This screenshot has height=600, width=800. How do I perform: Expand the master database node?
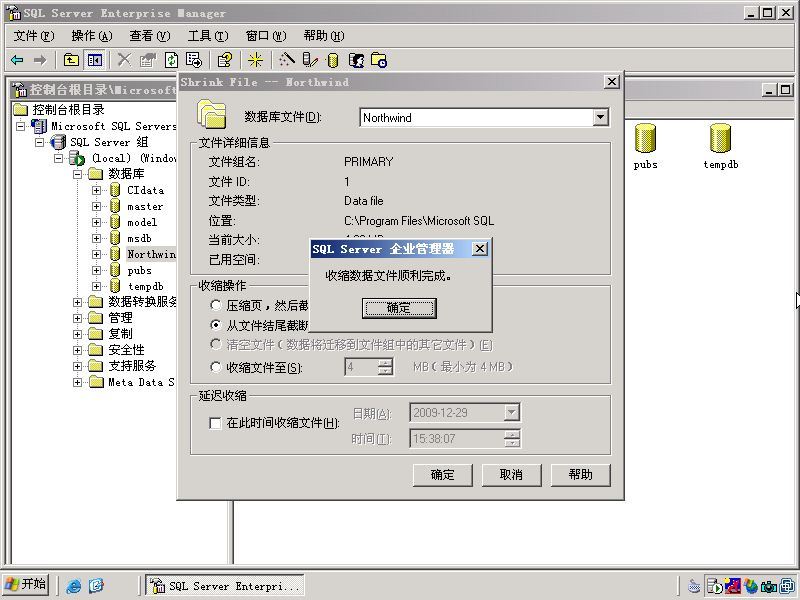click(x=96, y=206)
